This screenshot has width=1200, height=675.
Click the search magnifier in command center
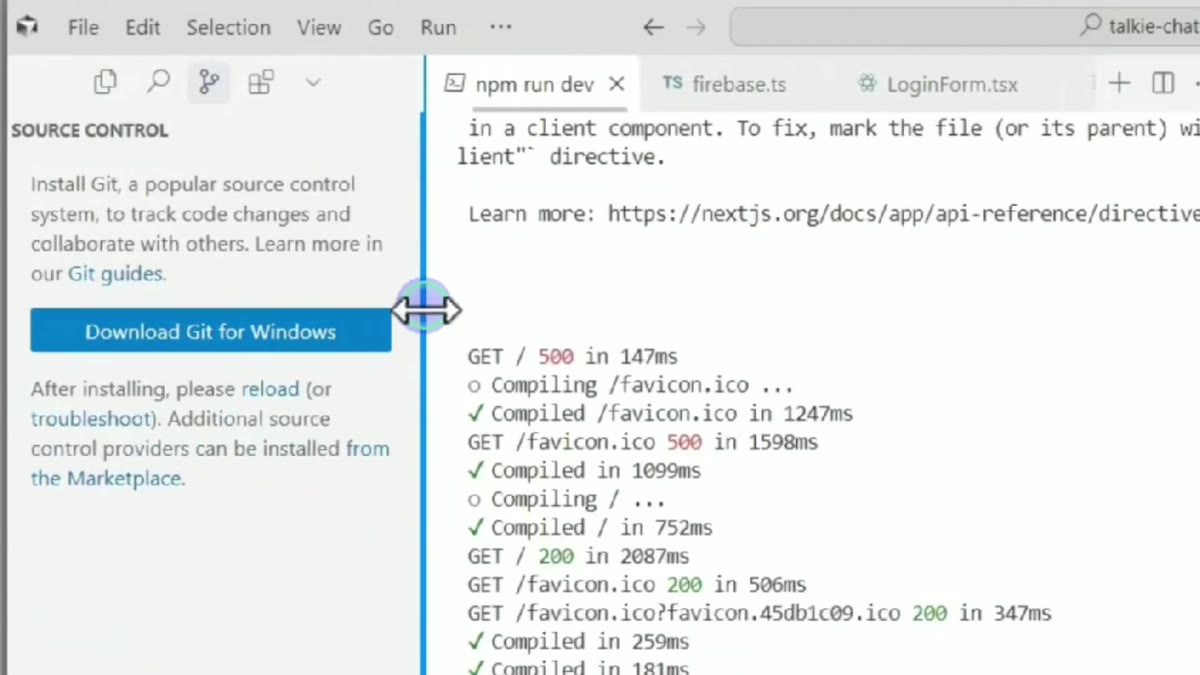[1091, 26]
